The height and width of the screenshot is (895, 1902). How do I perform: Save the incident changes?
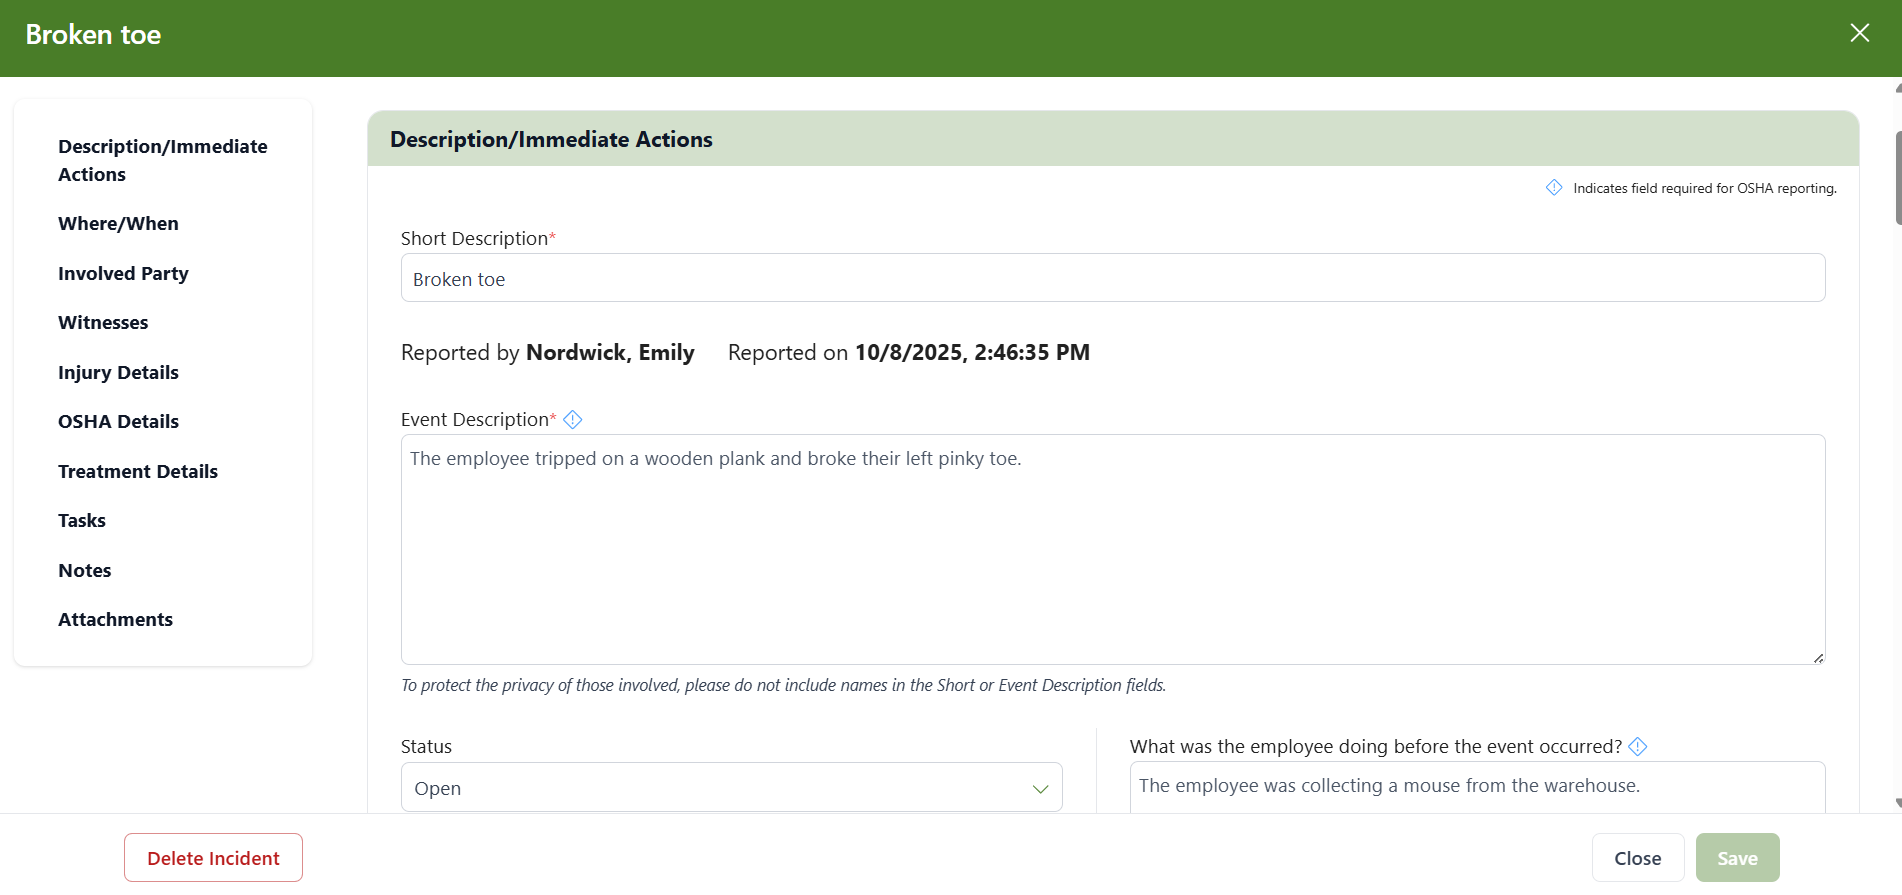coord(1737,858)
